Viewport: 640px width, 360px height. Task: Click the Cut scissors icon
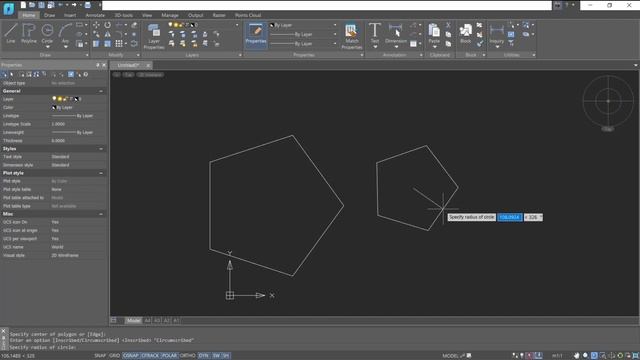pos(448,25)
